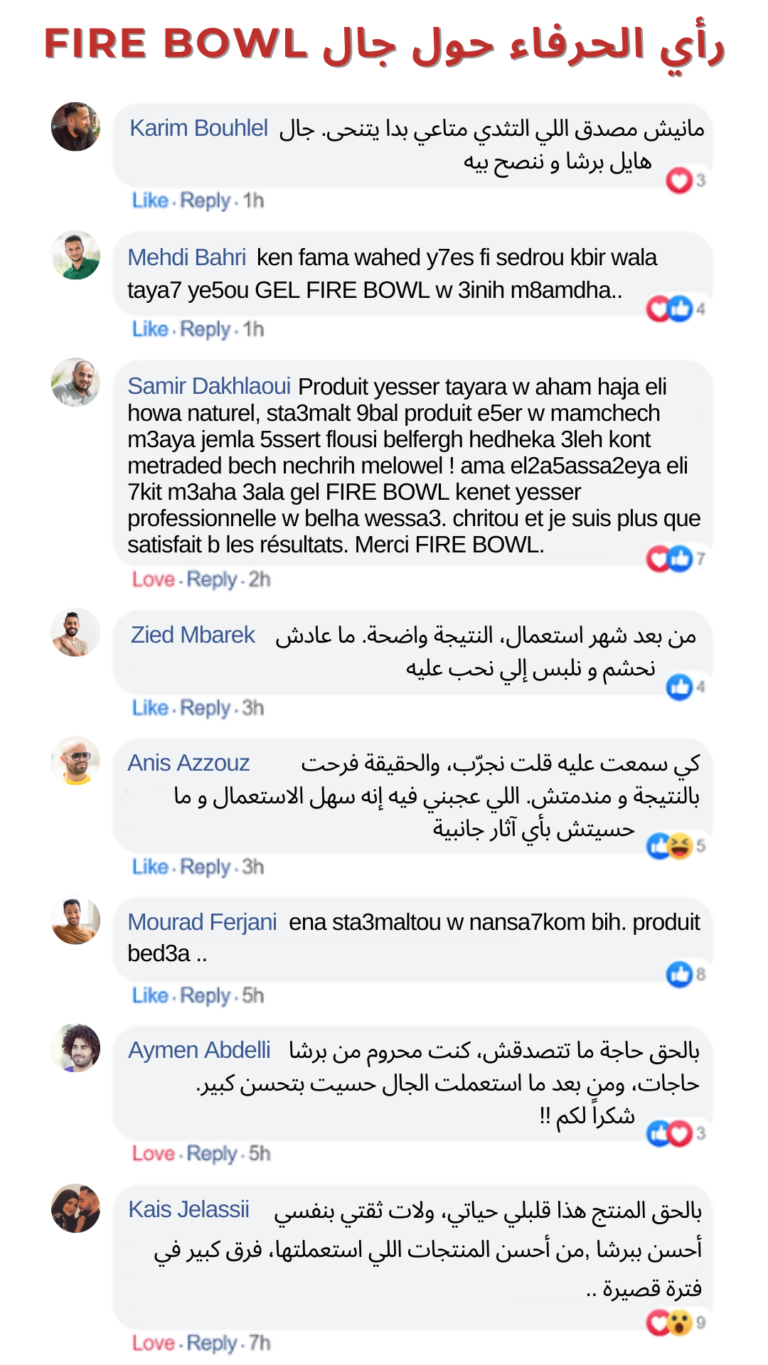Toggle Love on Samir Dakhlaoui's comment
Viewport: 768px width, 1365px height.
pos(153,579)
